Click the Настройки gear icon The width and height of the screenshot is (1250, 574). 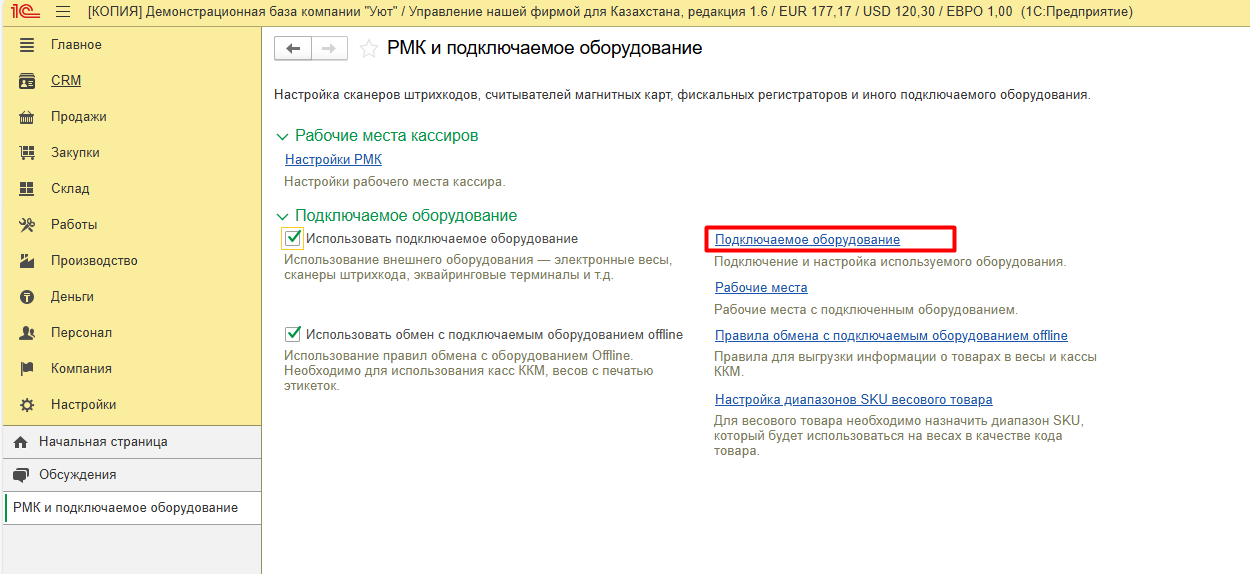coord(28,405)
